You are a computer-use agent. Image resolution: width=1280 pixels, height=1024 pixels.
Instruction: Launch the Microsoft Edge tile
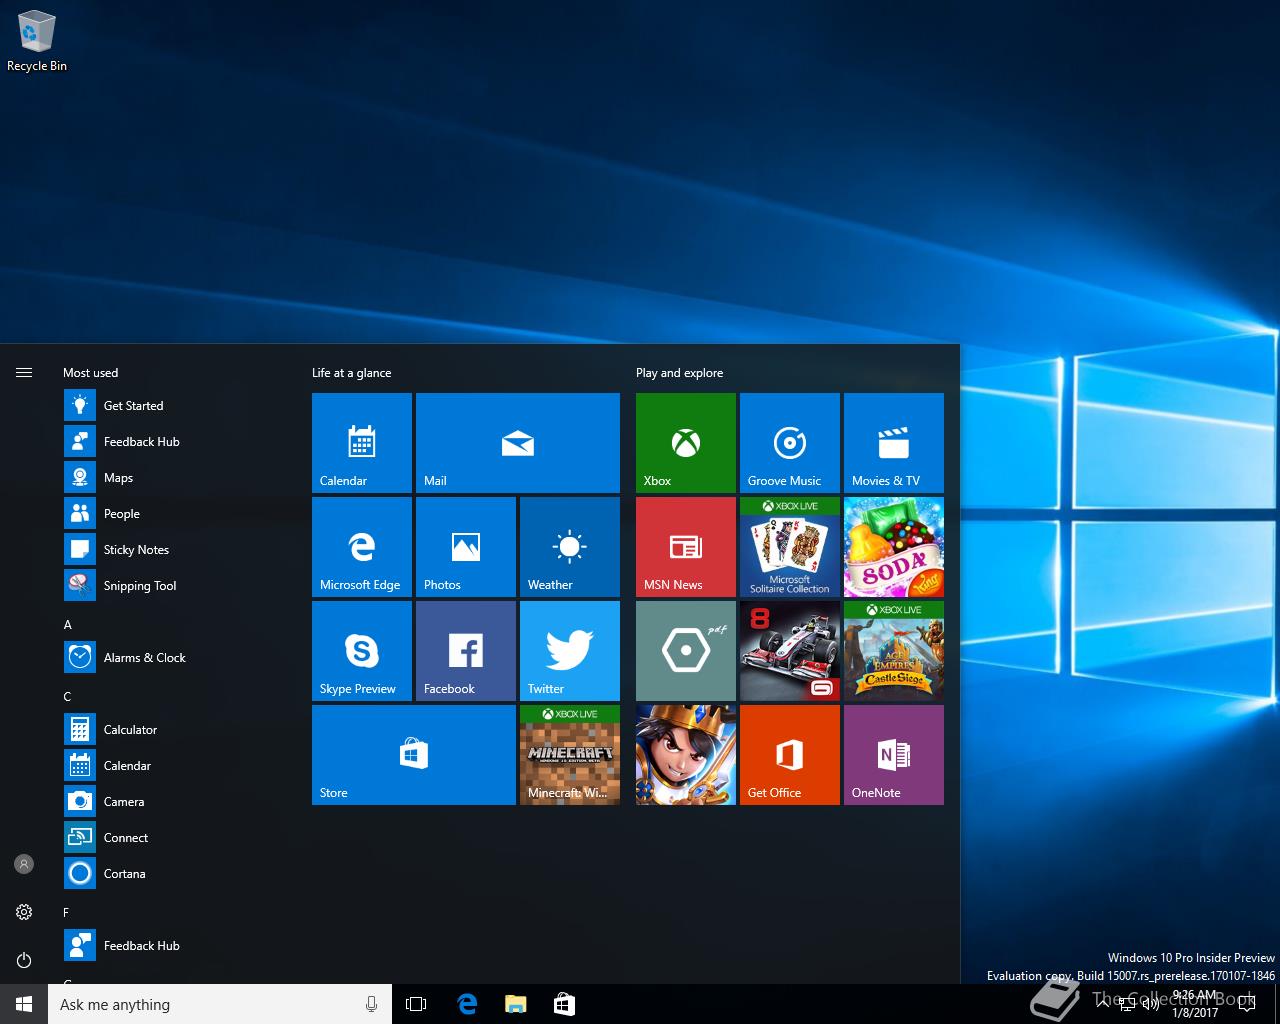pos(362,547)
